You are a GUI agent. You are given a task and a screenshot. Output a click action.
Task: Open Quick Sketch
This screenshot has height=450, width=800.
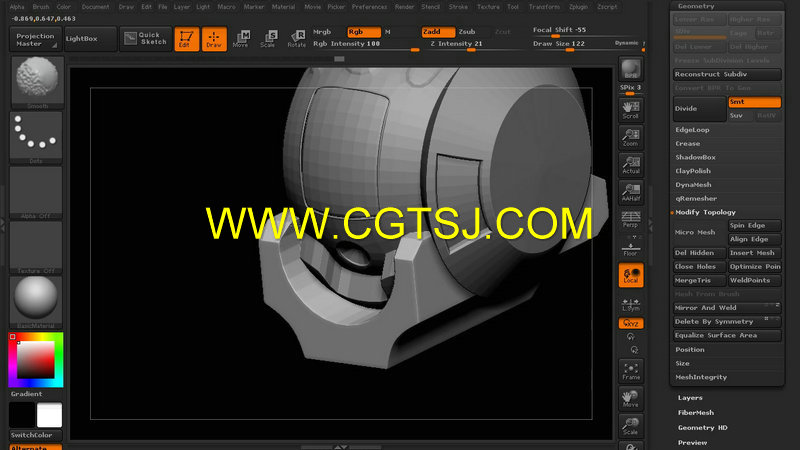[145, 39]
